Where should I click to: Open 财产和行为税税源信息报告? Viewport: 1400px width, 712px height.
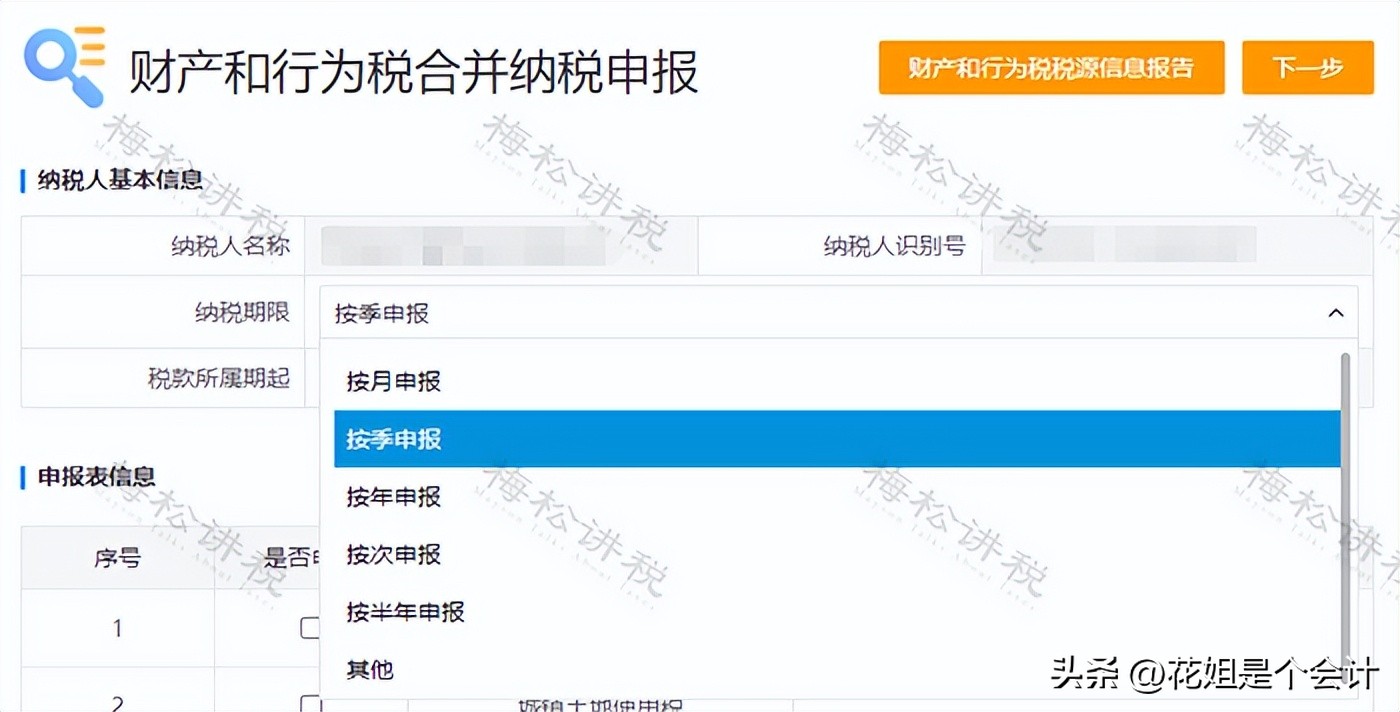point(1051,67)
